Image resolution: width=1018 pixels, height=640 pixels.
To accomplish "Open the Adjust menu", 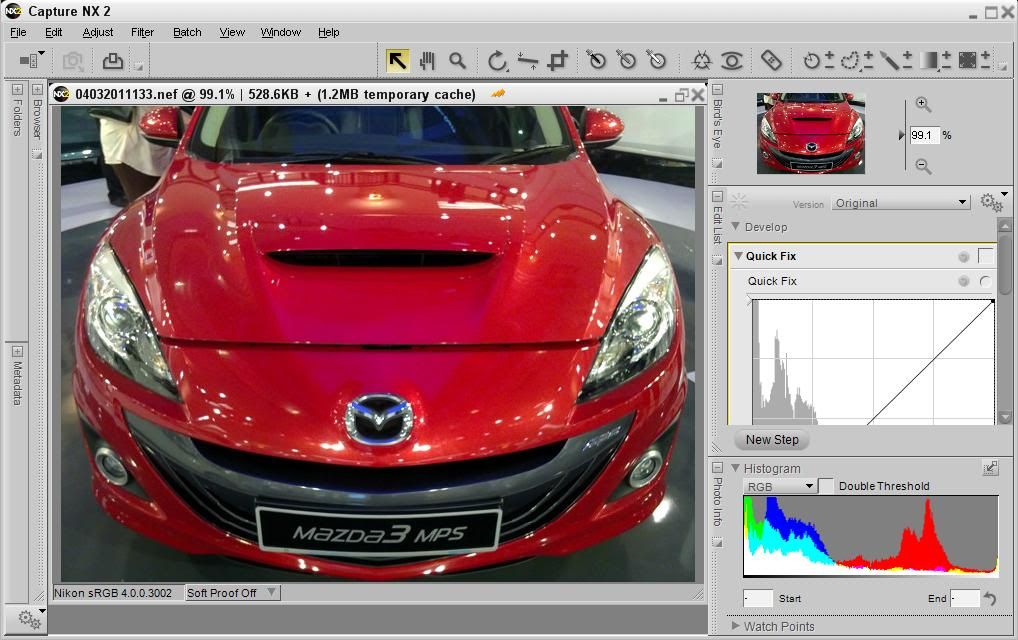I will [x=98, y=32].
